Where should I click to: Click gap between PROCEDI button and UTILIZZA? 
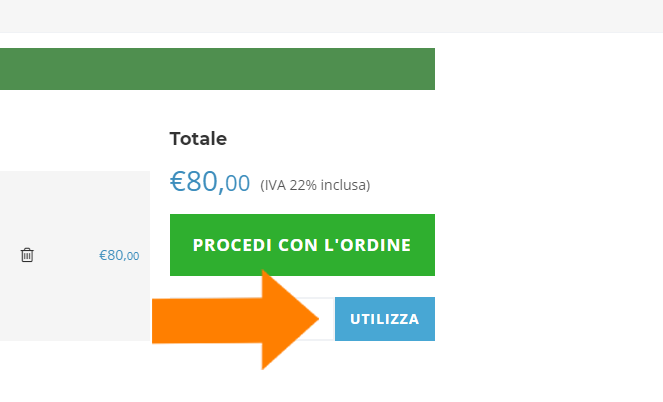click(x=302, y=286)
